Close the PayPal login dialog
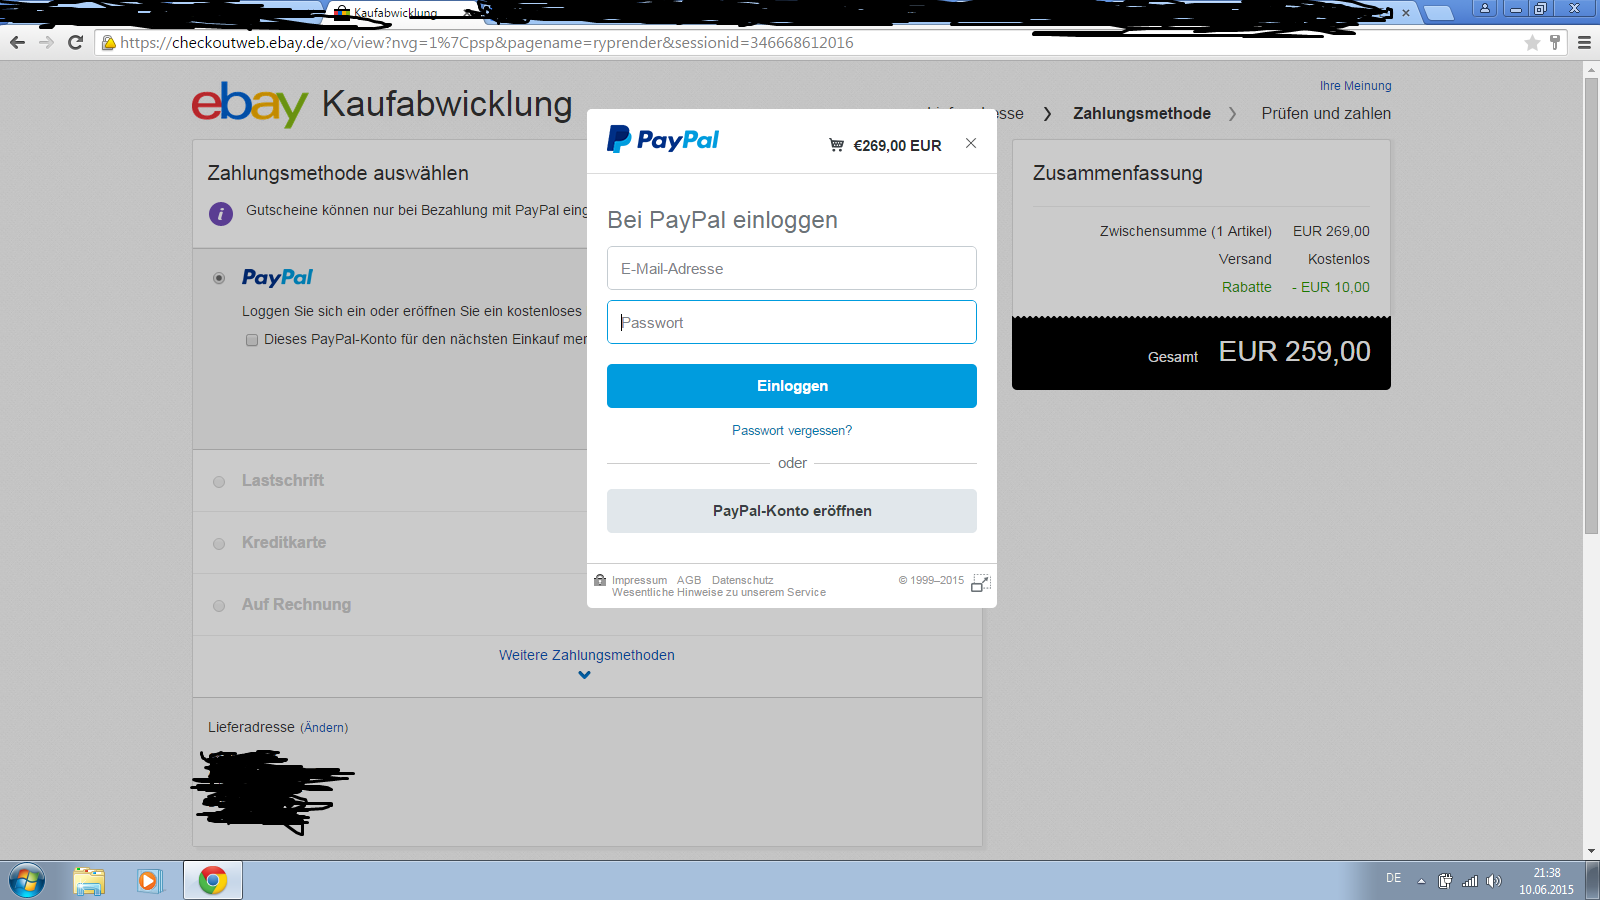 tap(970, 143)
